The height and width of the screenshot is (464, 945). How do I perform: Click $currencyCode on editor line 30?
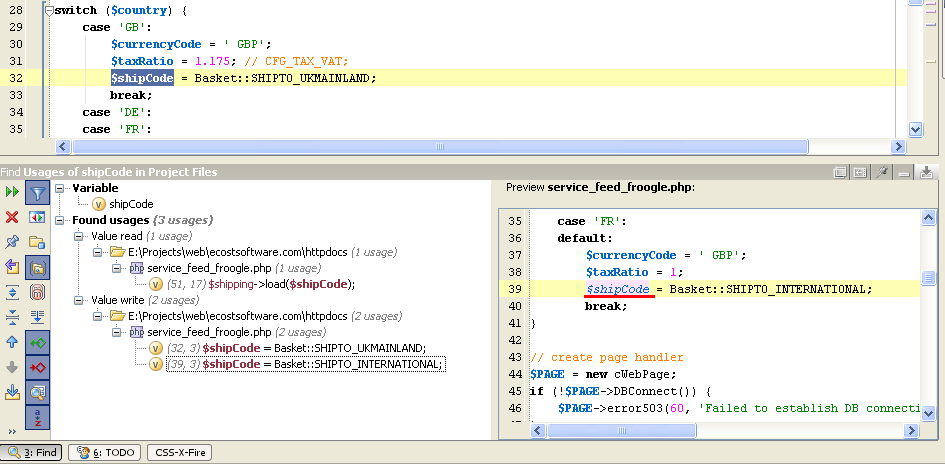click(x=156, y=44)
